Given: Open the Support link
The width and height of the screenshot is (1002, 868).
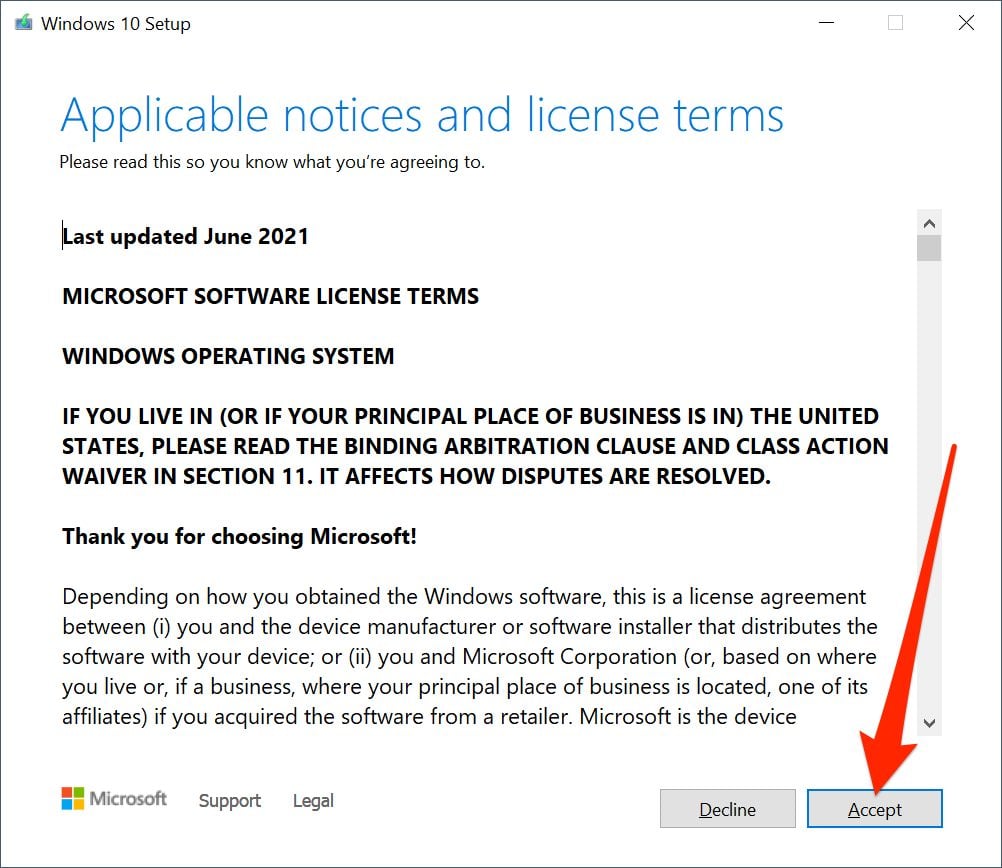Looking at the screenshot, I should pos(230,801).
